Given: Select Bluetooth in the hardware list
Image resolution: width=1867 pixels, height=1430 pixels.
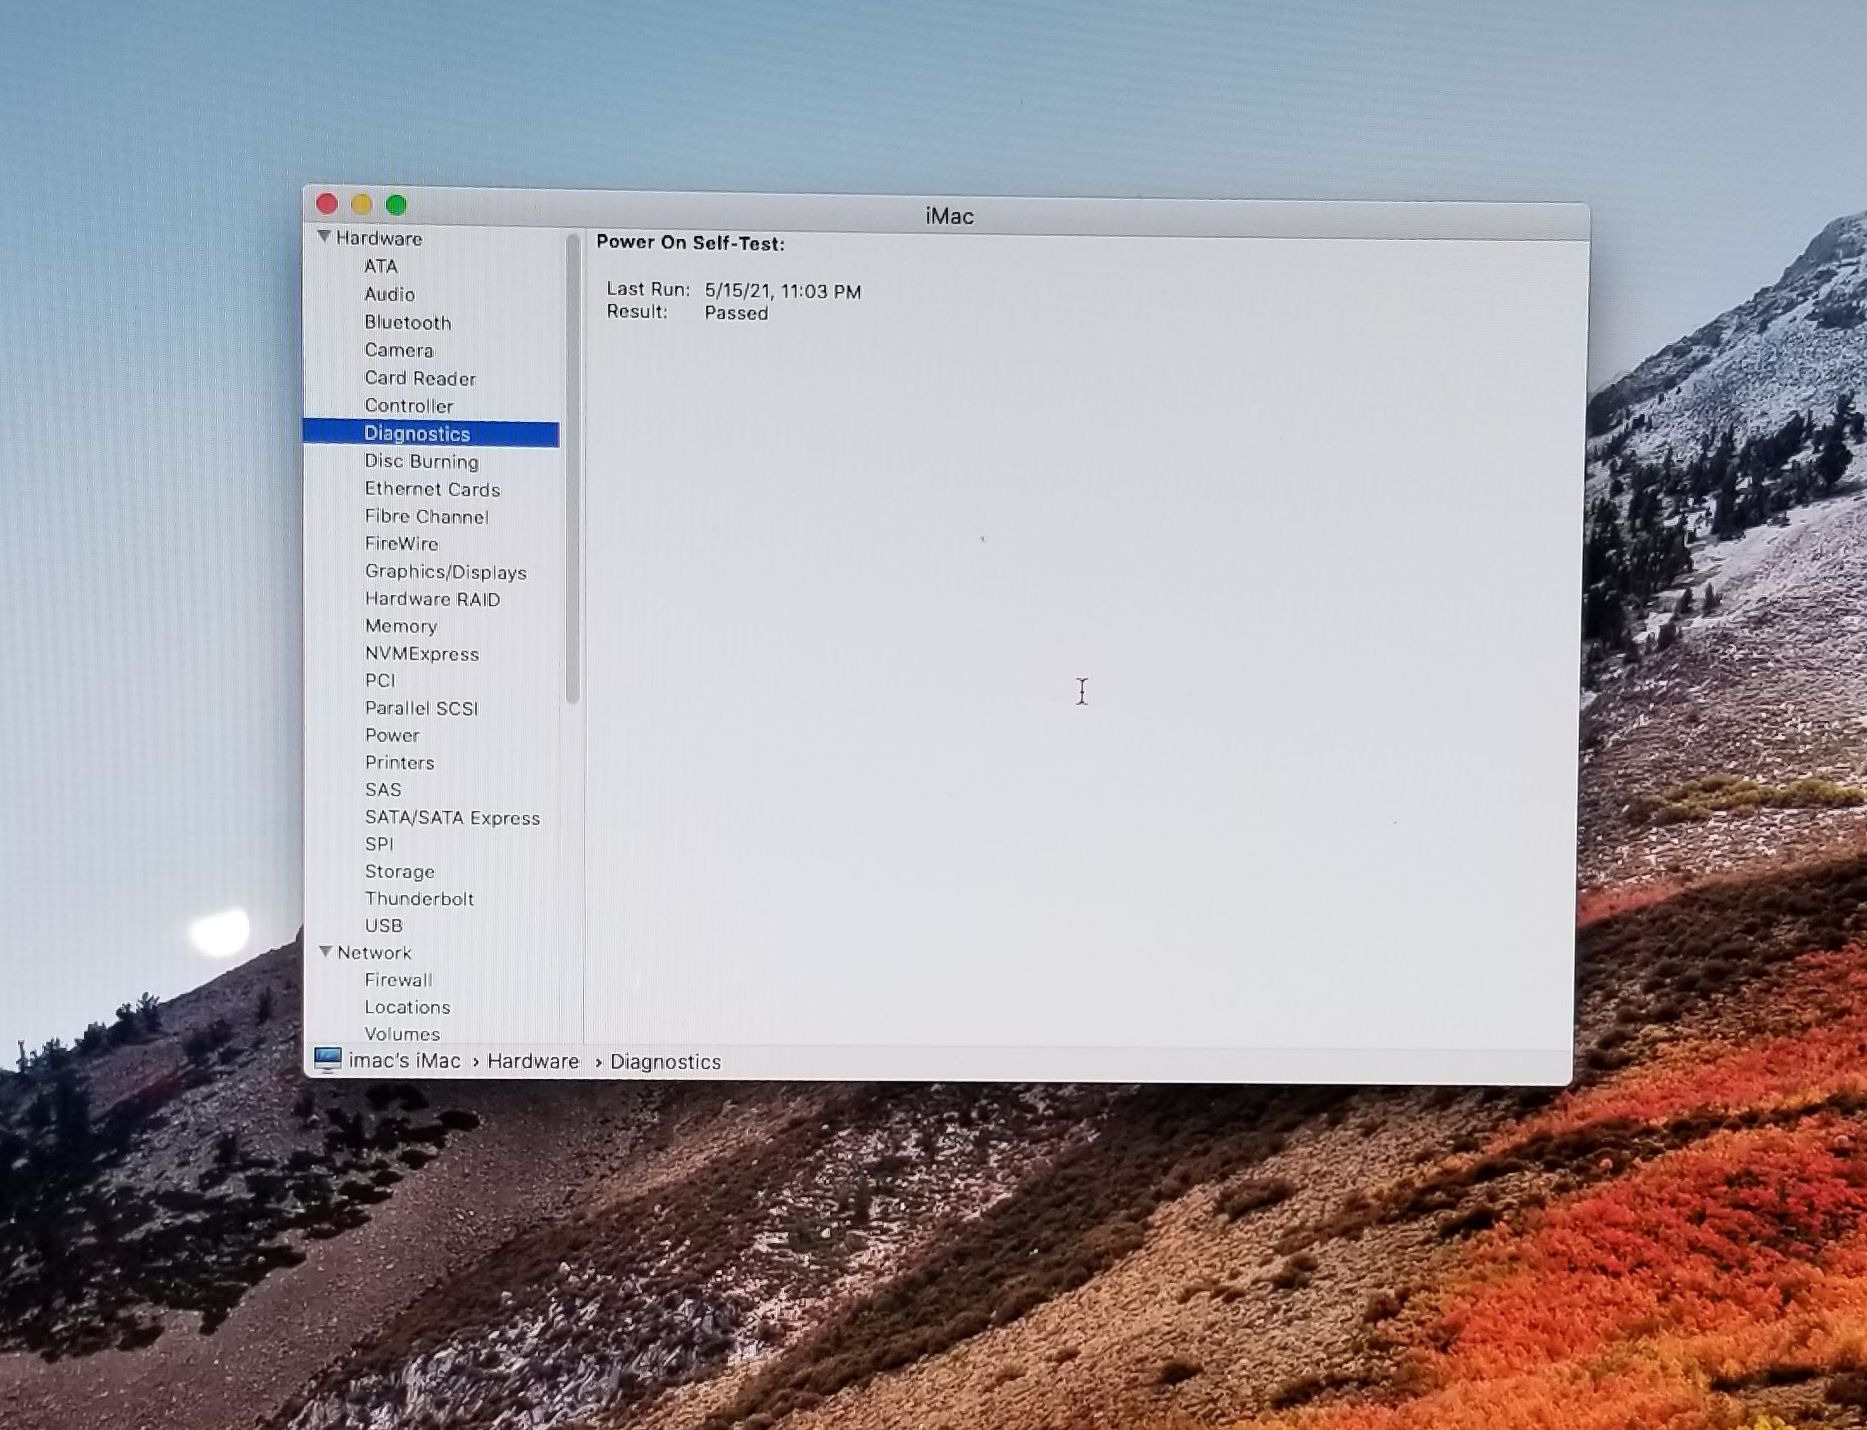Looking at the screenshot, I should point(407,322).
